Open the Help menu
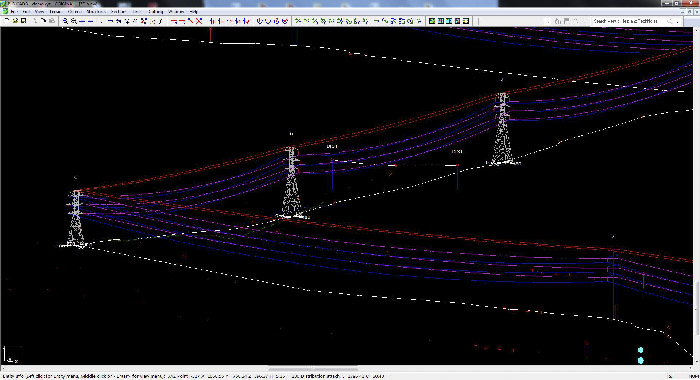Viewport: 700px width, 380px height. [193, 12]
